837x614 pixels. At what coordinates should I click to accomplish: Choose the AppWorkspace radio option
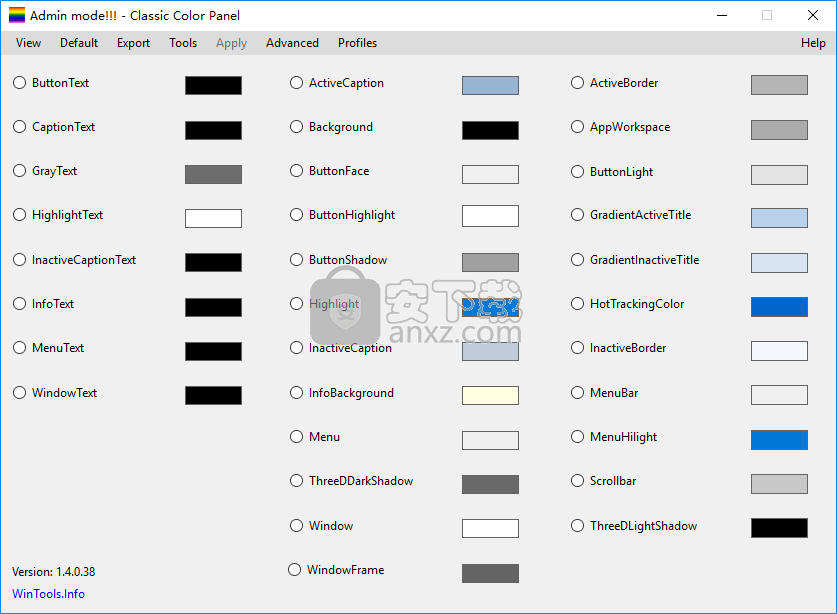(577, 127)
